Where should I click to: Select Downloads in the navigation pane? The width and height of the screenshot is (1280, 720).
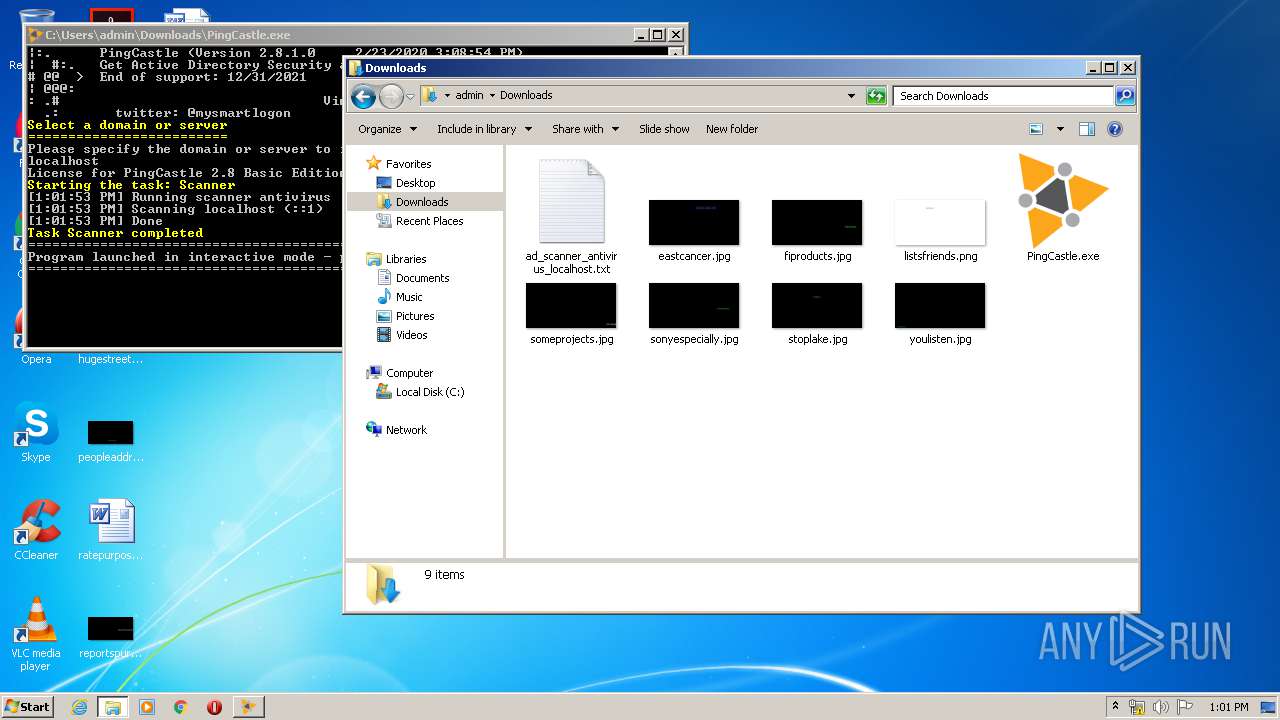412,202
